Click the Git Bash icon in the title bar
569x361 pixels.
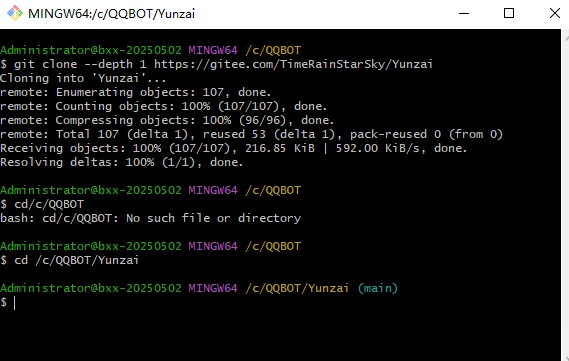15,13
